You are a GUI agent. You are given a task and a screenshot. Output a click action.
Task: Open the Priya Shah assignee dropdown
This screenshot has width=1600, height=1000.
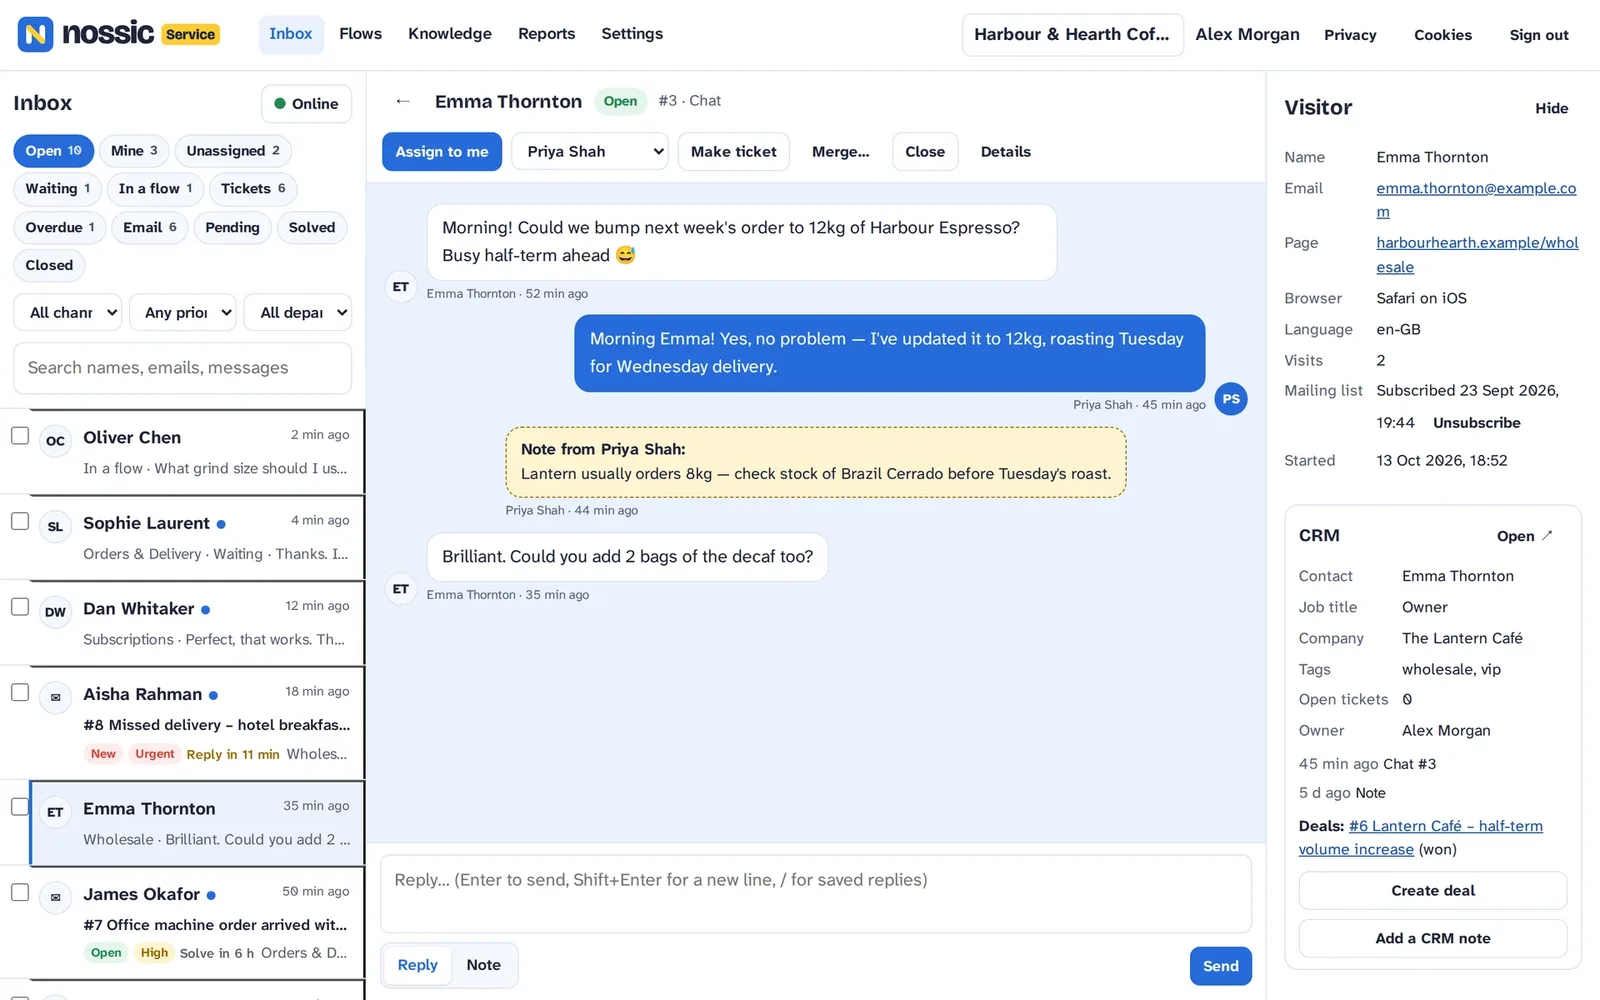[x=590, y=152]
